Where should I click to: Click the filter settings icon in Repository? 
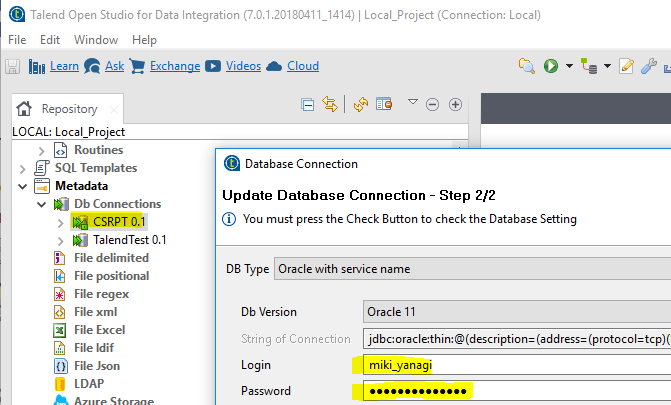pos(384,104)
